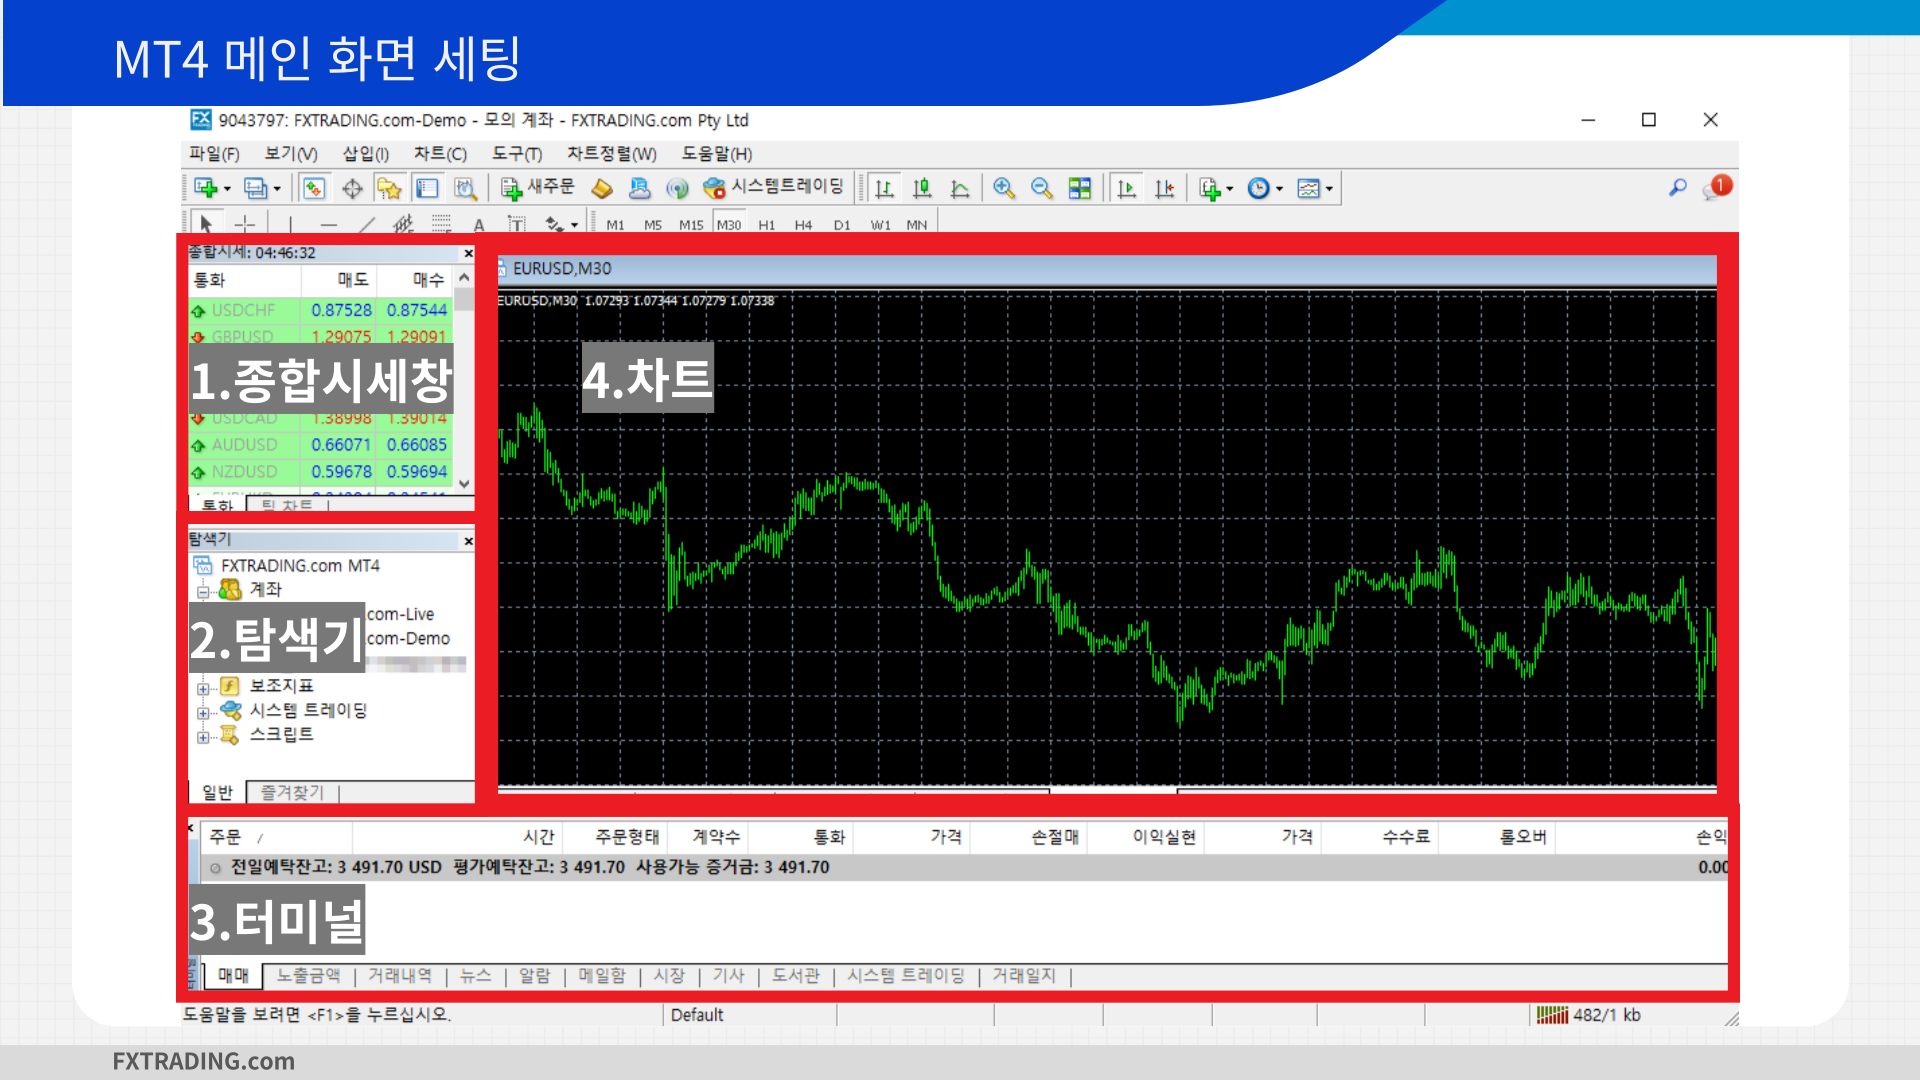Switch timeframe to H4
Image resolution: width=1920 pixels, height=1080 pixels.
tap(804, 225)
